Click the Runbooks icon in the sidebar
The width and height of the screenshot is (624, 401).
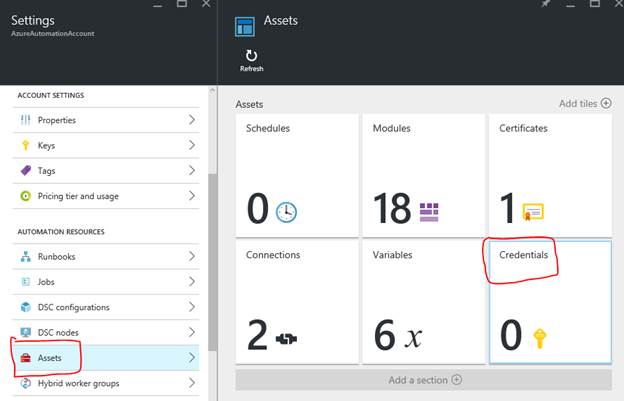[26, 257]
